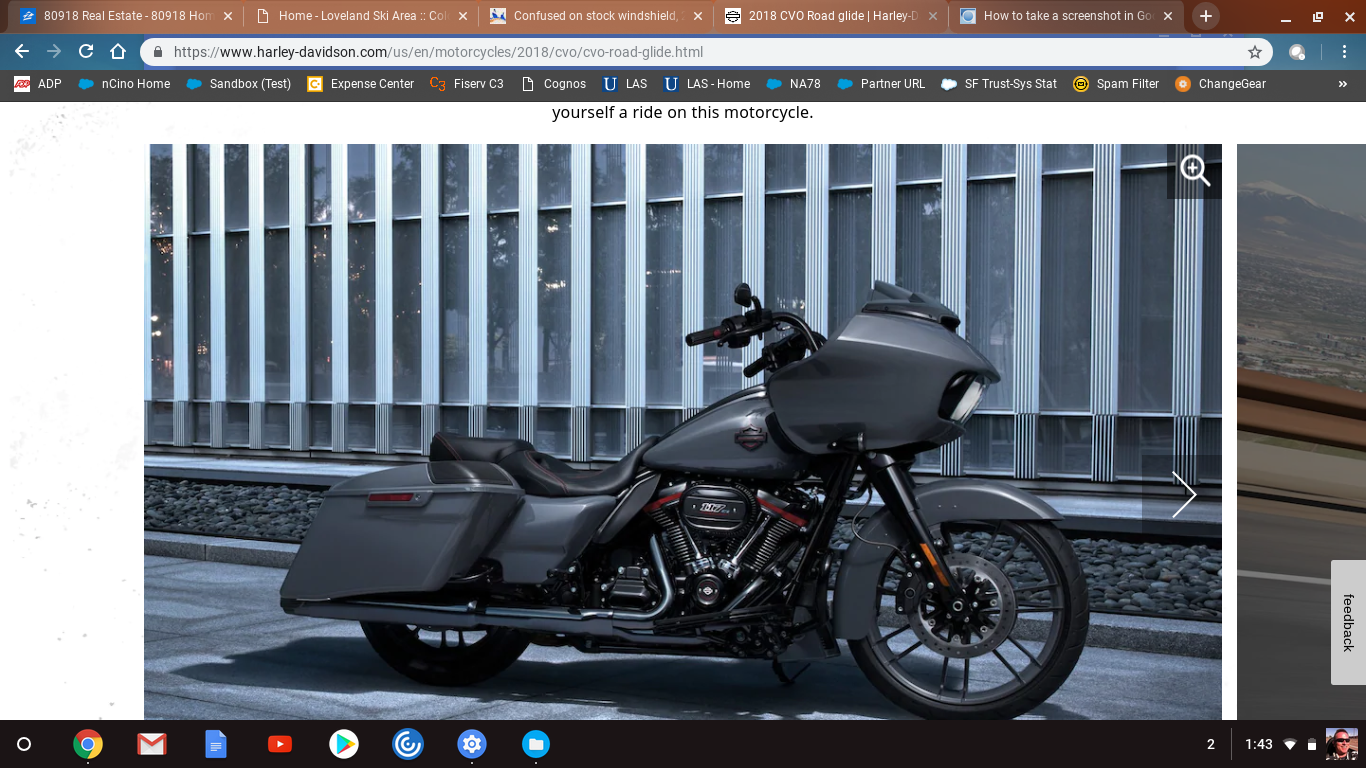This screenshot has width=1366, height=768.
Task: Switch to 80918 Real Estate tab
Action: [120, 16]
